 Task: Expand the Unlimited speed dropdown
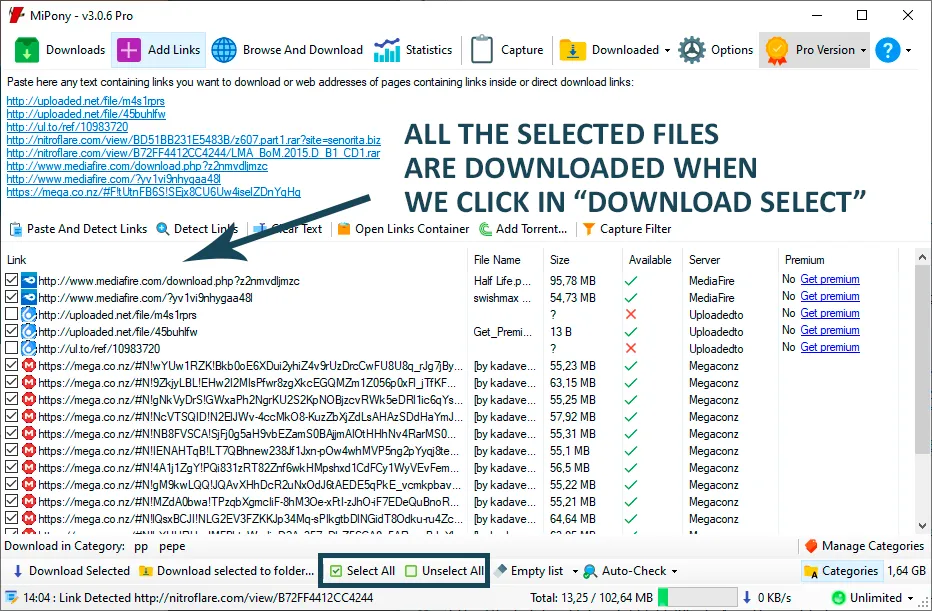pos(910,598)
